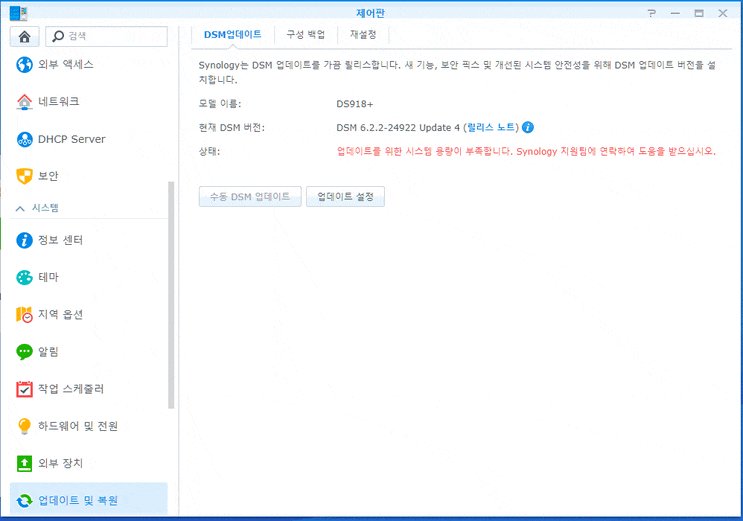Switch to the 구성 백업 tab
Screen dimensions: 743x521
click(306, 35)
